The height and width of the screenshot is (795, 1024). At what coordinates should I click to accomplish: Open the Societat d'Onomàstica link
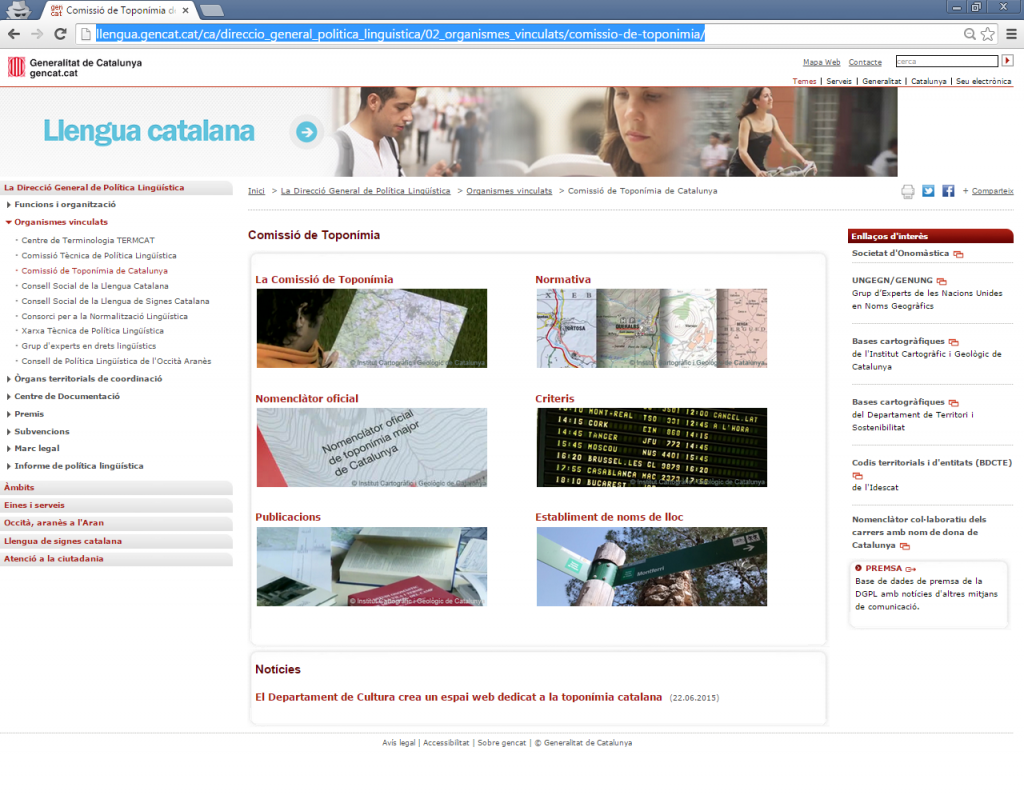click(x=901, y=254)
